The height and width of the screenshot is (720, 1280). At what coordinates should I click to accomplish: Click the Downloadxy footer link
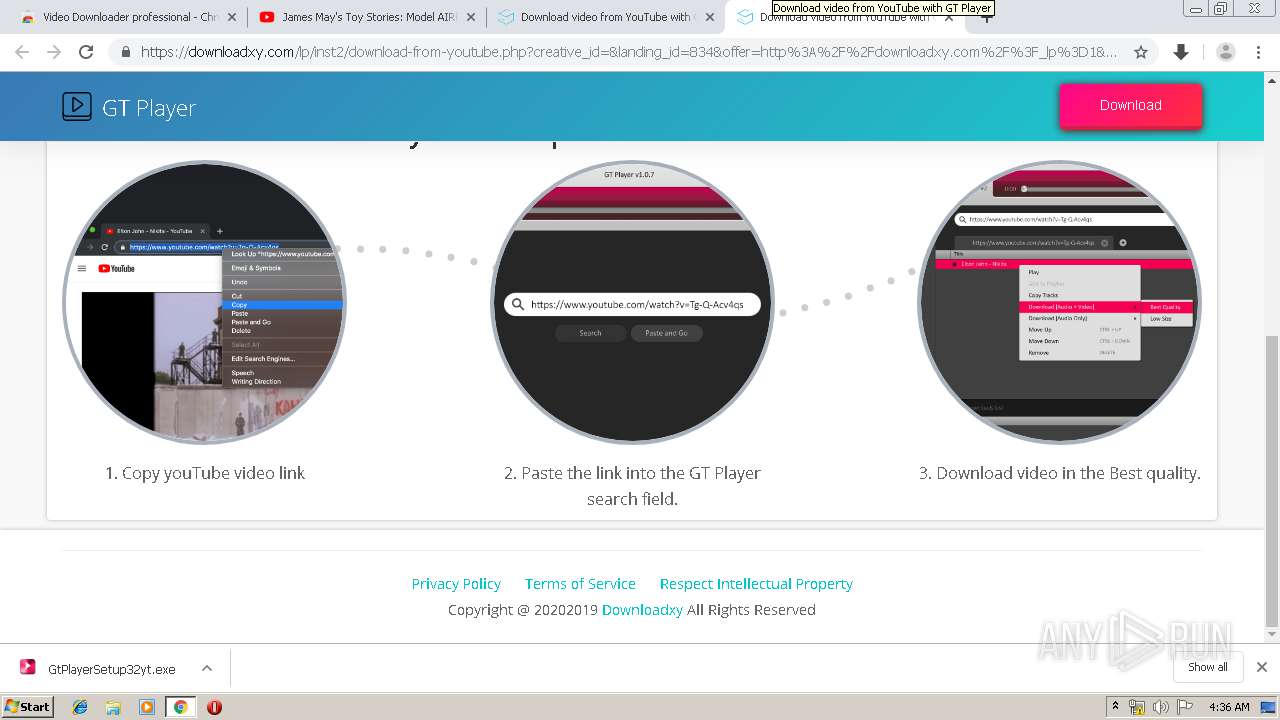click(642, 610)
